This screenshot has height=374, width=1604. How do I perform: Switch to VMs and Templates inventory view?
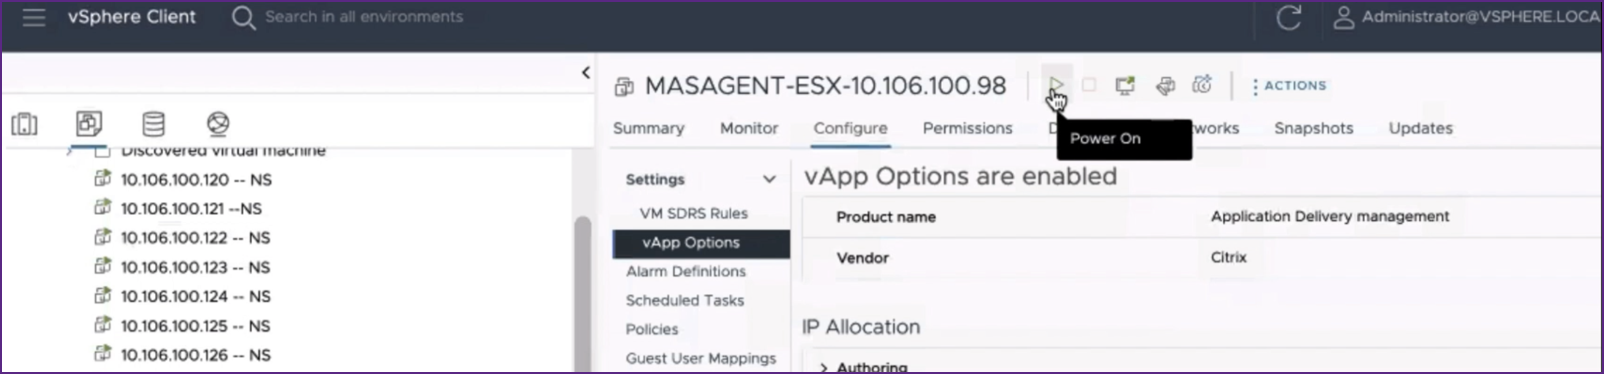click(89, 124)
